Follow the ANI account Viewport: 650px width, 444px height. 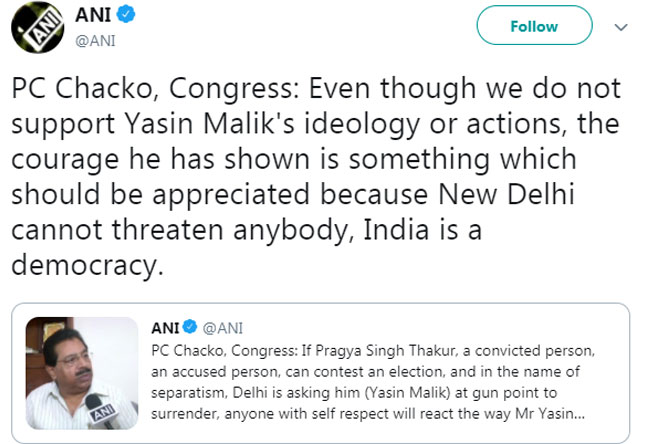pos(533,27)
